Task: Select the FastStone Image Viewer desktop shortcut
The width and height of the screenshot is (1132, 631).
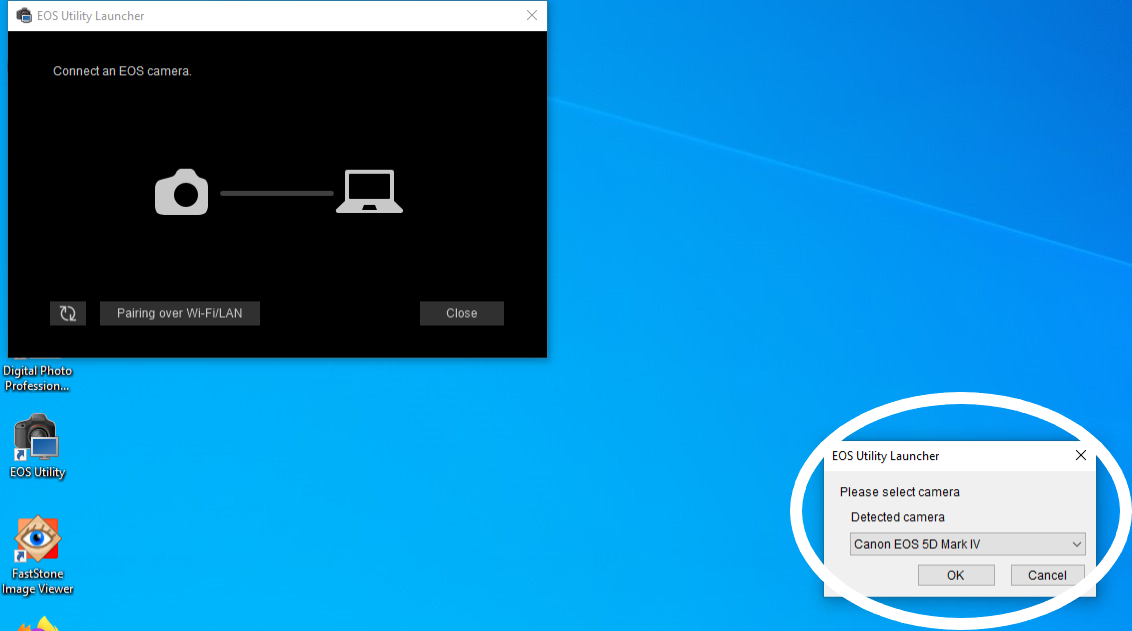Action: point(37,555)
